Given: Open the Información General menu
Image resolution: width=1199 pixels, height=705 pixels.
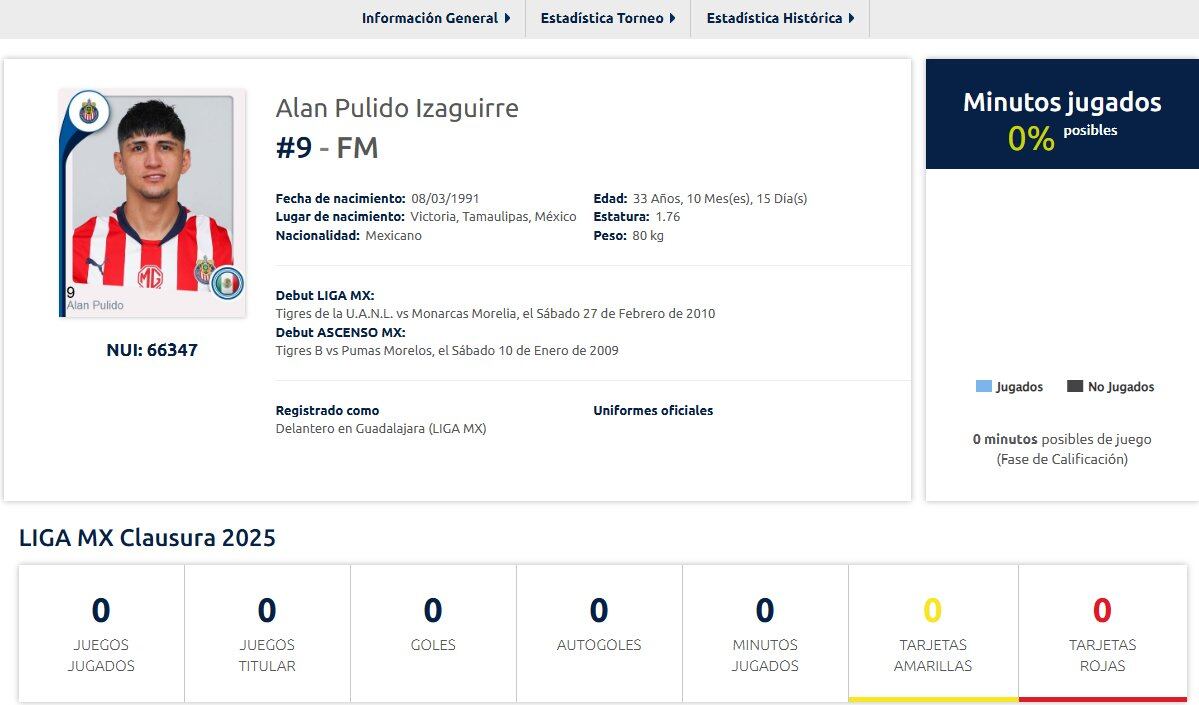Looking at the screenshot, I should [430, 18].
